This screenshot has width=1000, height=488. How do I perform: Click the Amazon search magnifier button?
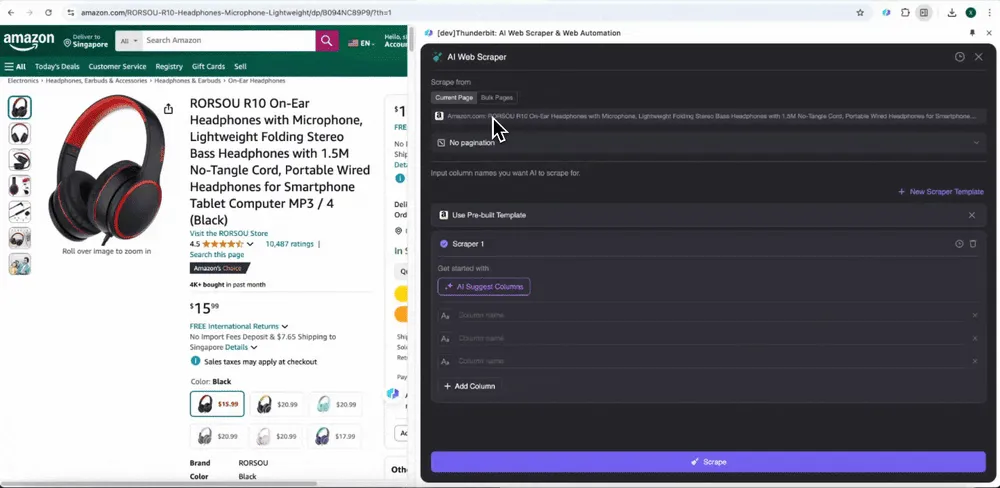[327, 40]
